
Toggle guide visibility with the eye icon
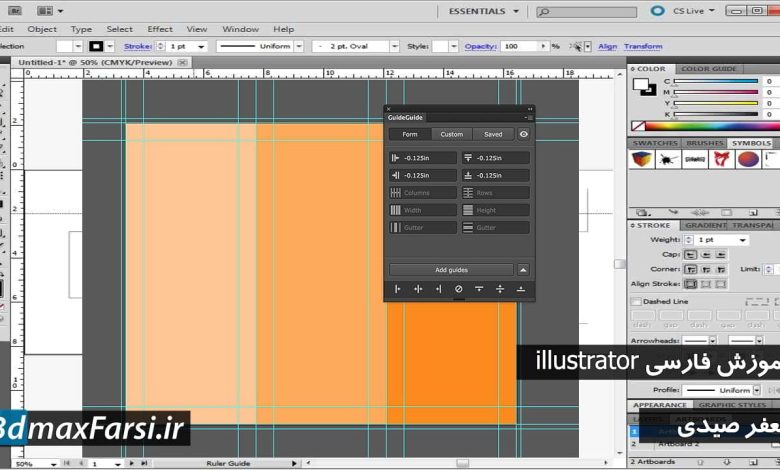[x=523, y=134]
